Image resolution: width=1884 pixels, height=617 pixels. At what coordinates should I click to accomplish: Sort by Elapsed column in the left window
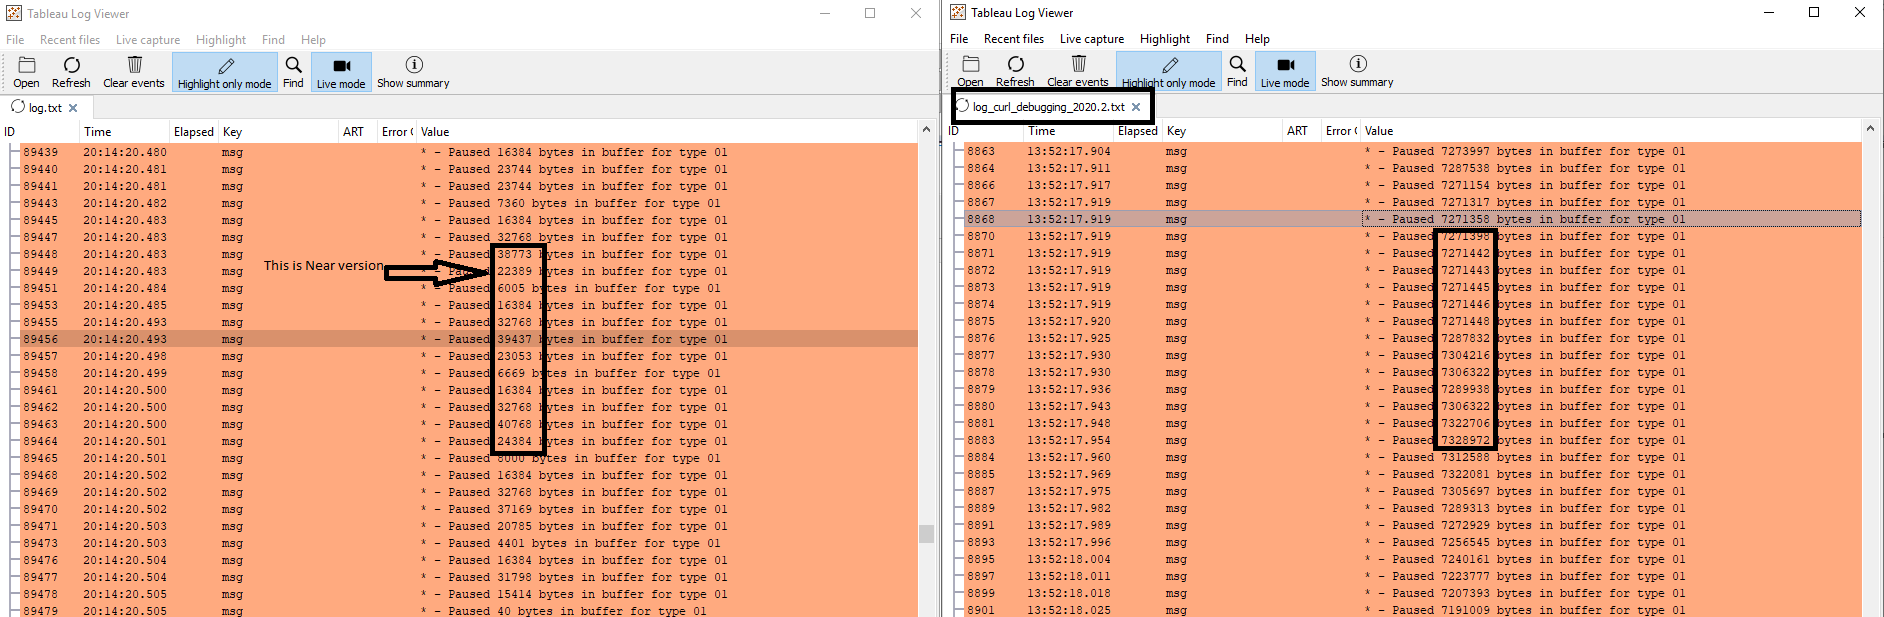[x=194, y=132]
